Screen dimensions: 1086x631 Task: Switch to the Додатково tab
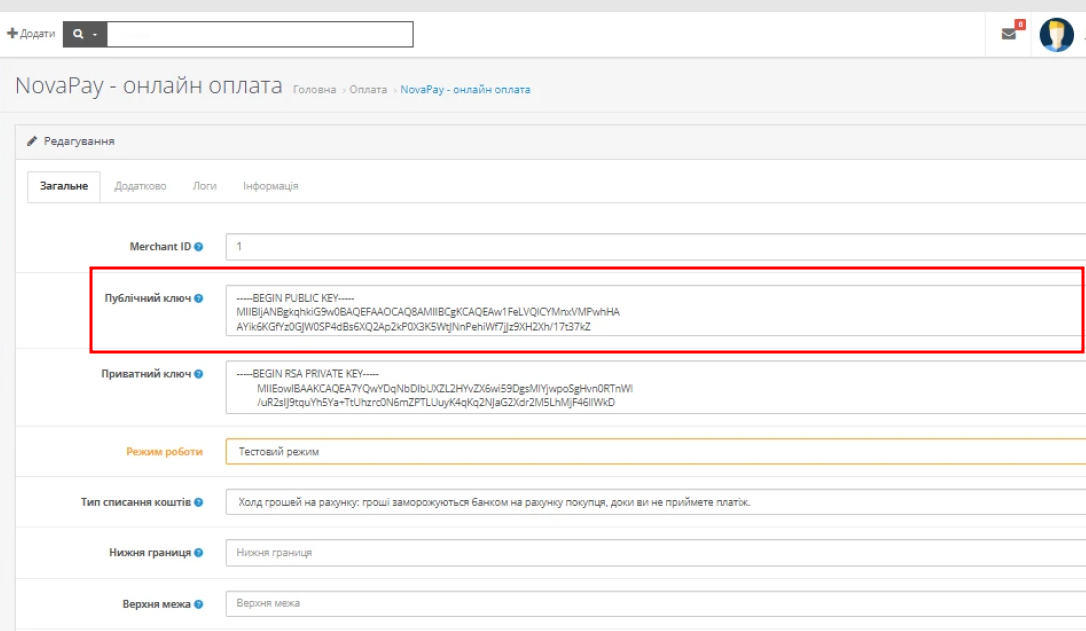click(140, 186)
